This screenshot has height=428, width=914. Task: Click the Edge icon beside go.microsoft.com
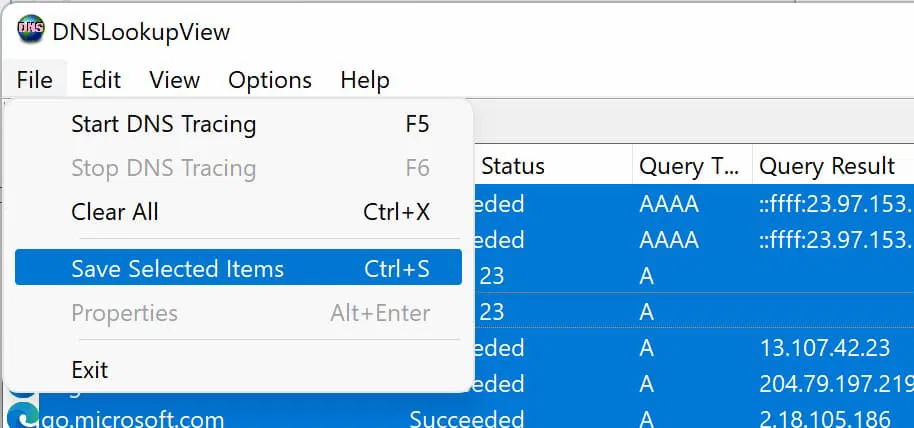(x=16, y=417)
